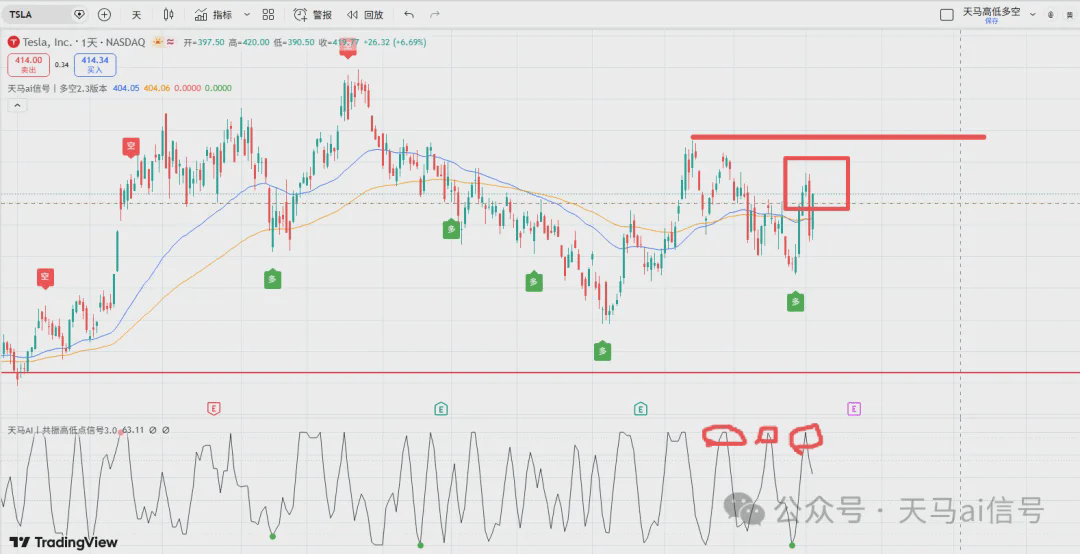Viewport: 1080px width, 554px height.
Task: Click the rightmost top toolbar icon
Action: (1070, 14)
